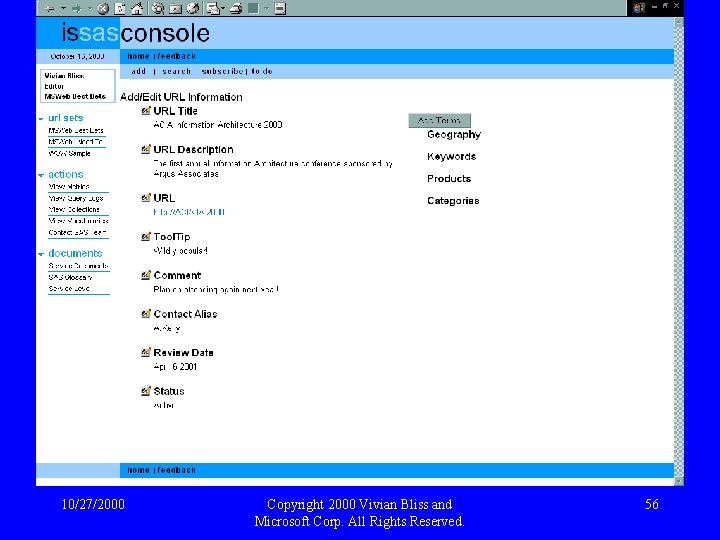Open the Favorites pane icon
Image resolution: width=720 pixels, height=540 pixels.
point(175,8)
